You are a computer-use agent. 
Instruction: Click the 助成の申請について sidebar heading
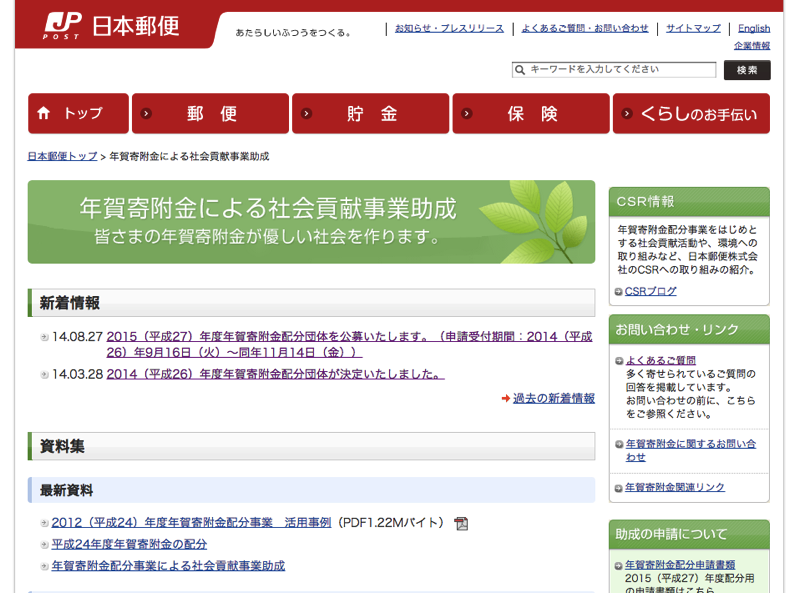click(x=689, y=534)
